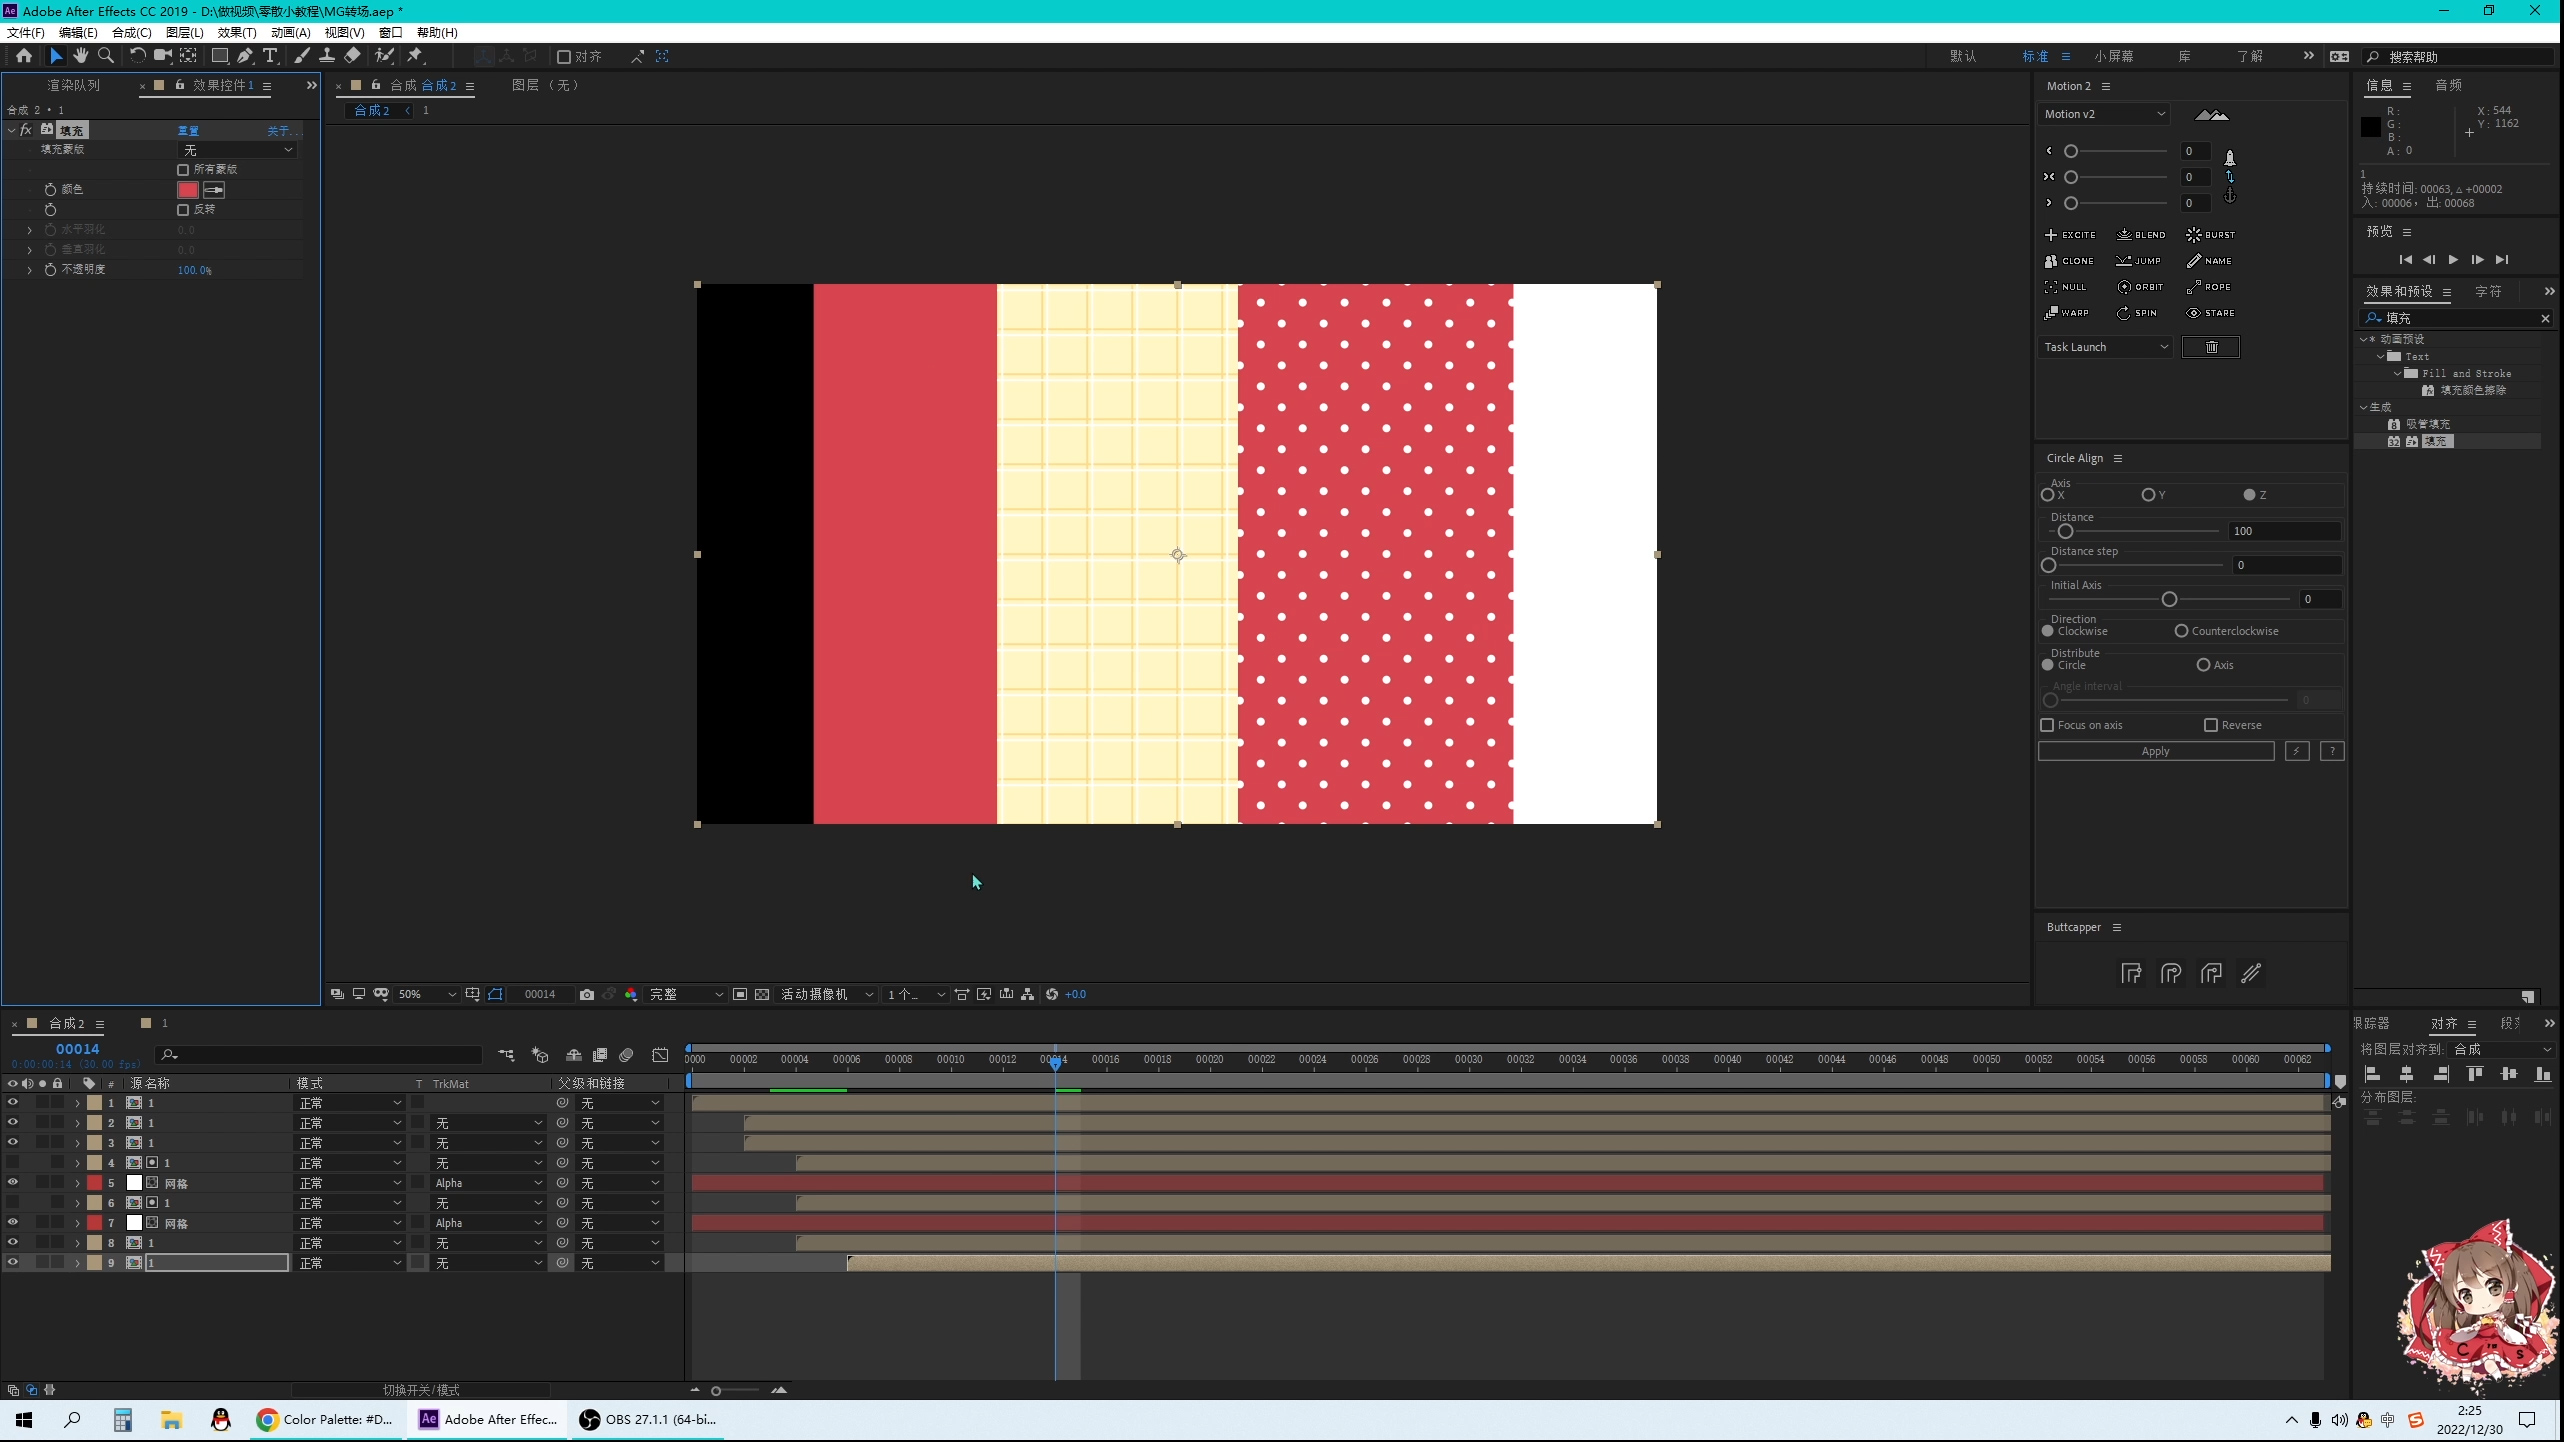
Task: Expand layer 1 disclosure triangle in timeline
Action: coord(77,1103)
